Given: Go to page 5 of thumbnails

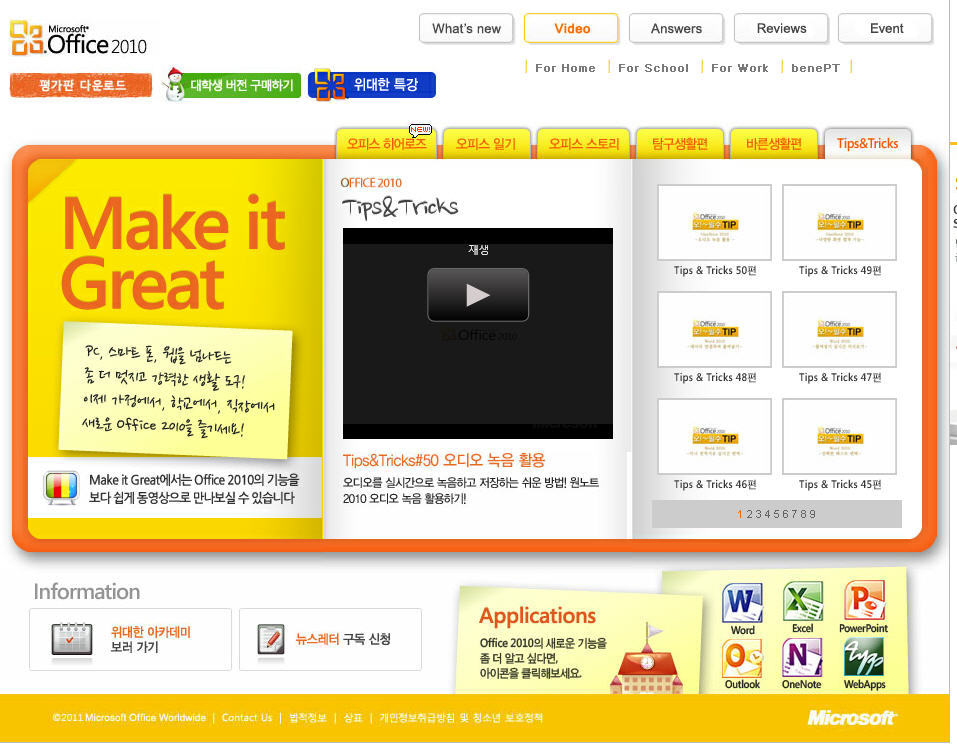Looking at the screenshot, I should [x=776, y=515].
